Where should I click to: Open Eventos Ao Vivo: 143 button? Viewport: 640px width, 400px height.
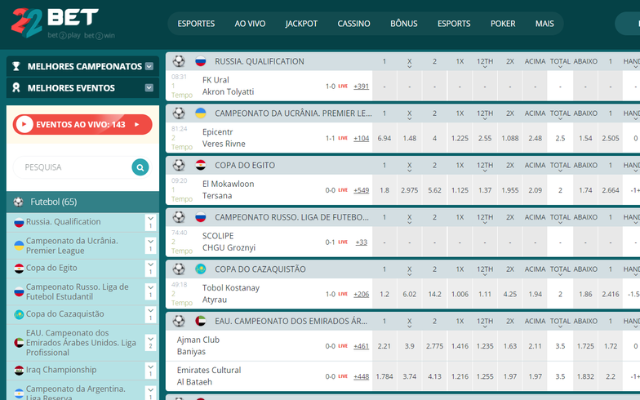(82, 124)
